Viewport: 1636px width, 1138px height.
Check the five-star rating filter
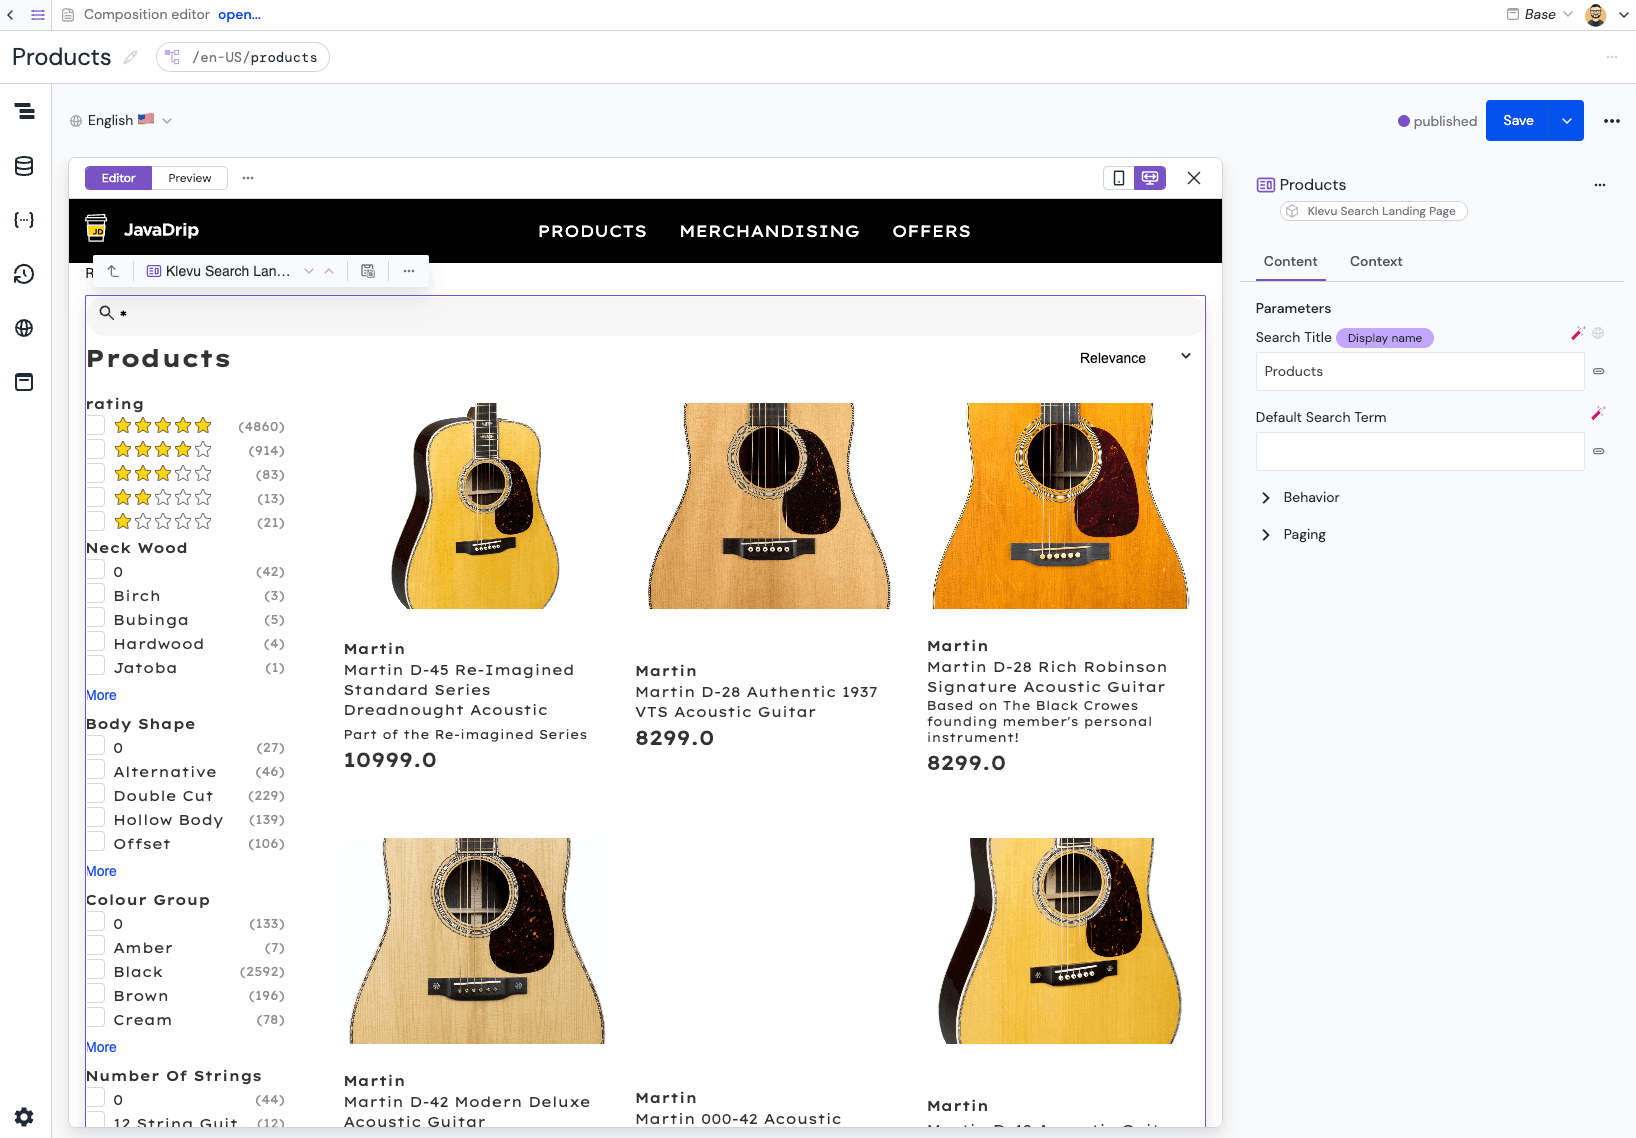click(96, 425)
